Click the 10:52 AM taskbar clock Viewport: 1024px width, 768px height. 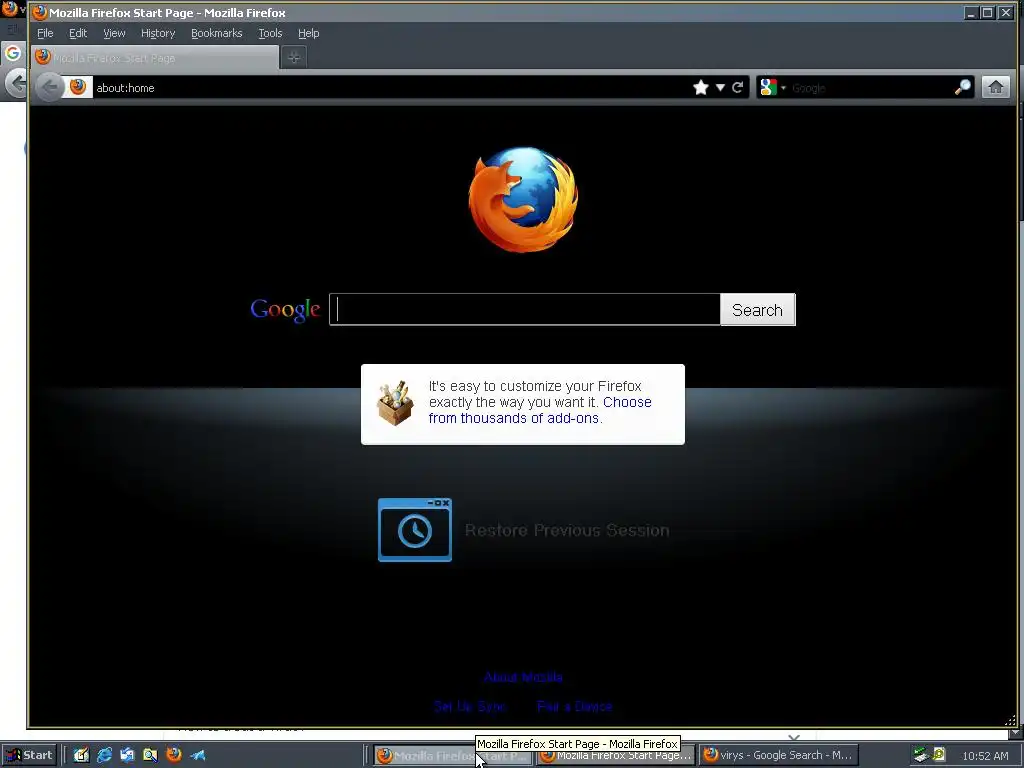click(x=985, y=756)
